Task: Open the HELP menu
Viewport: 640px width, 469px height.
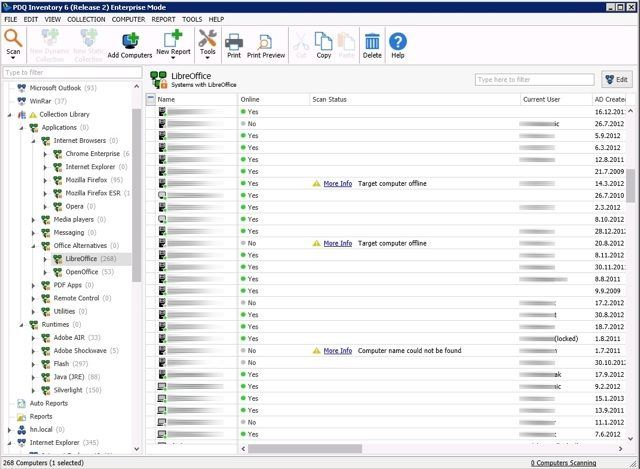Action: point(216,19)
